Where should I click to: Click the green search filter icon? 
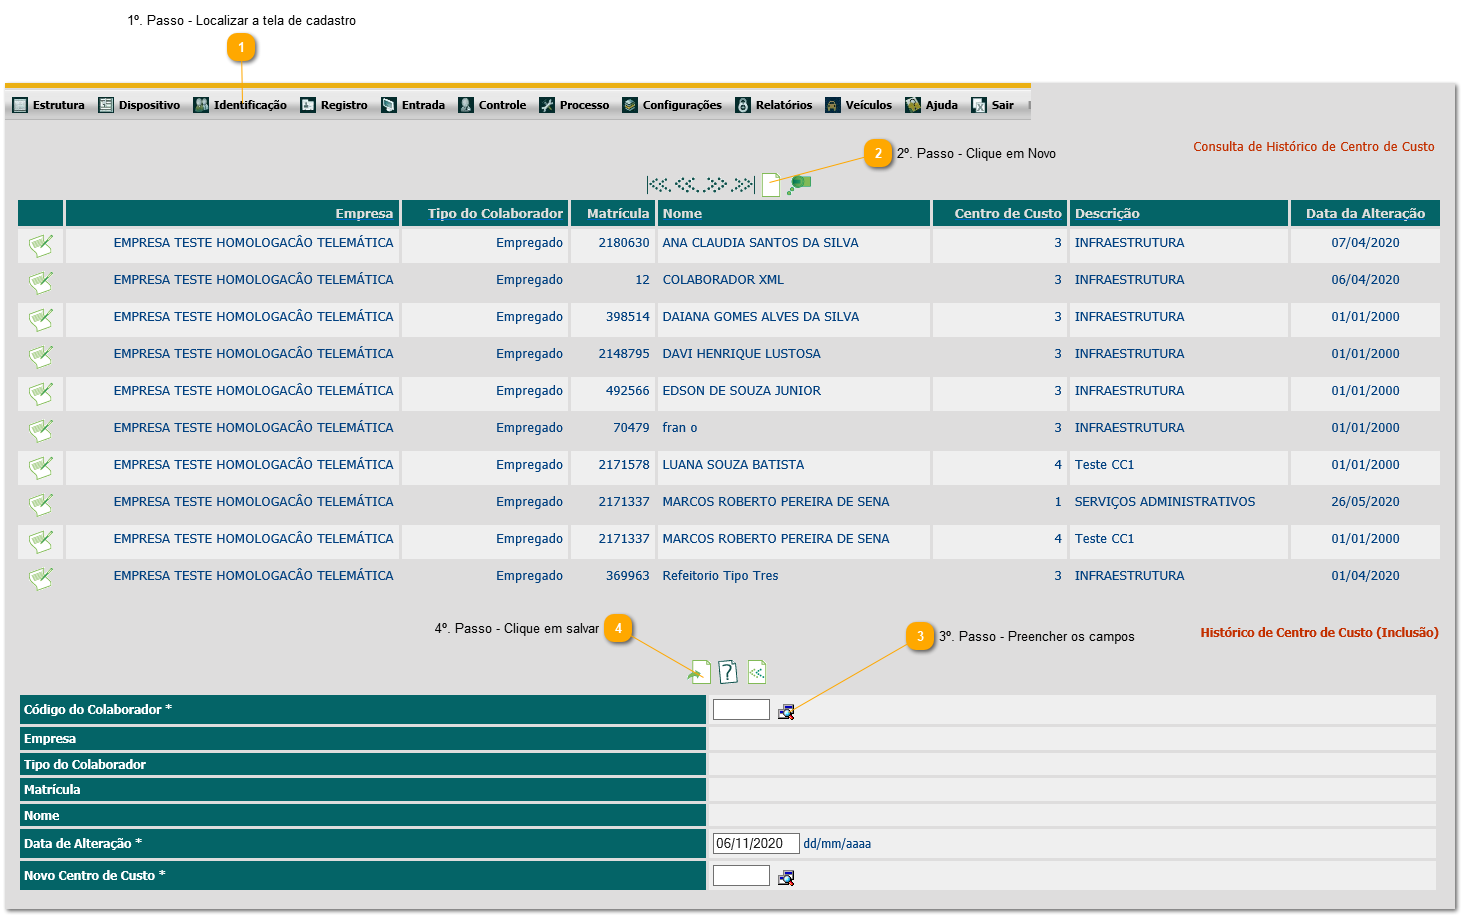799,184
